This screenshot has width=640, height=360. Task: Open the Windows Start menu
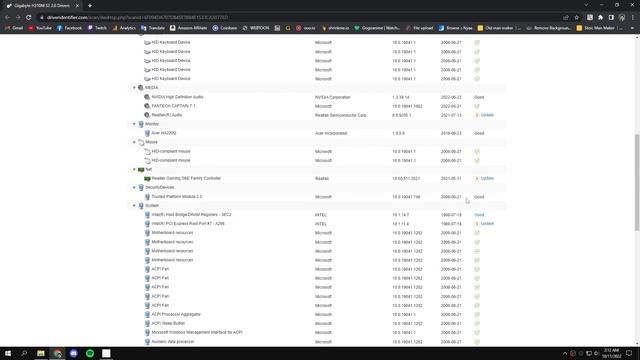[8, 353]
